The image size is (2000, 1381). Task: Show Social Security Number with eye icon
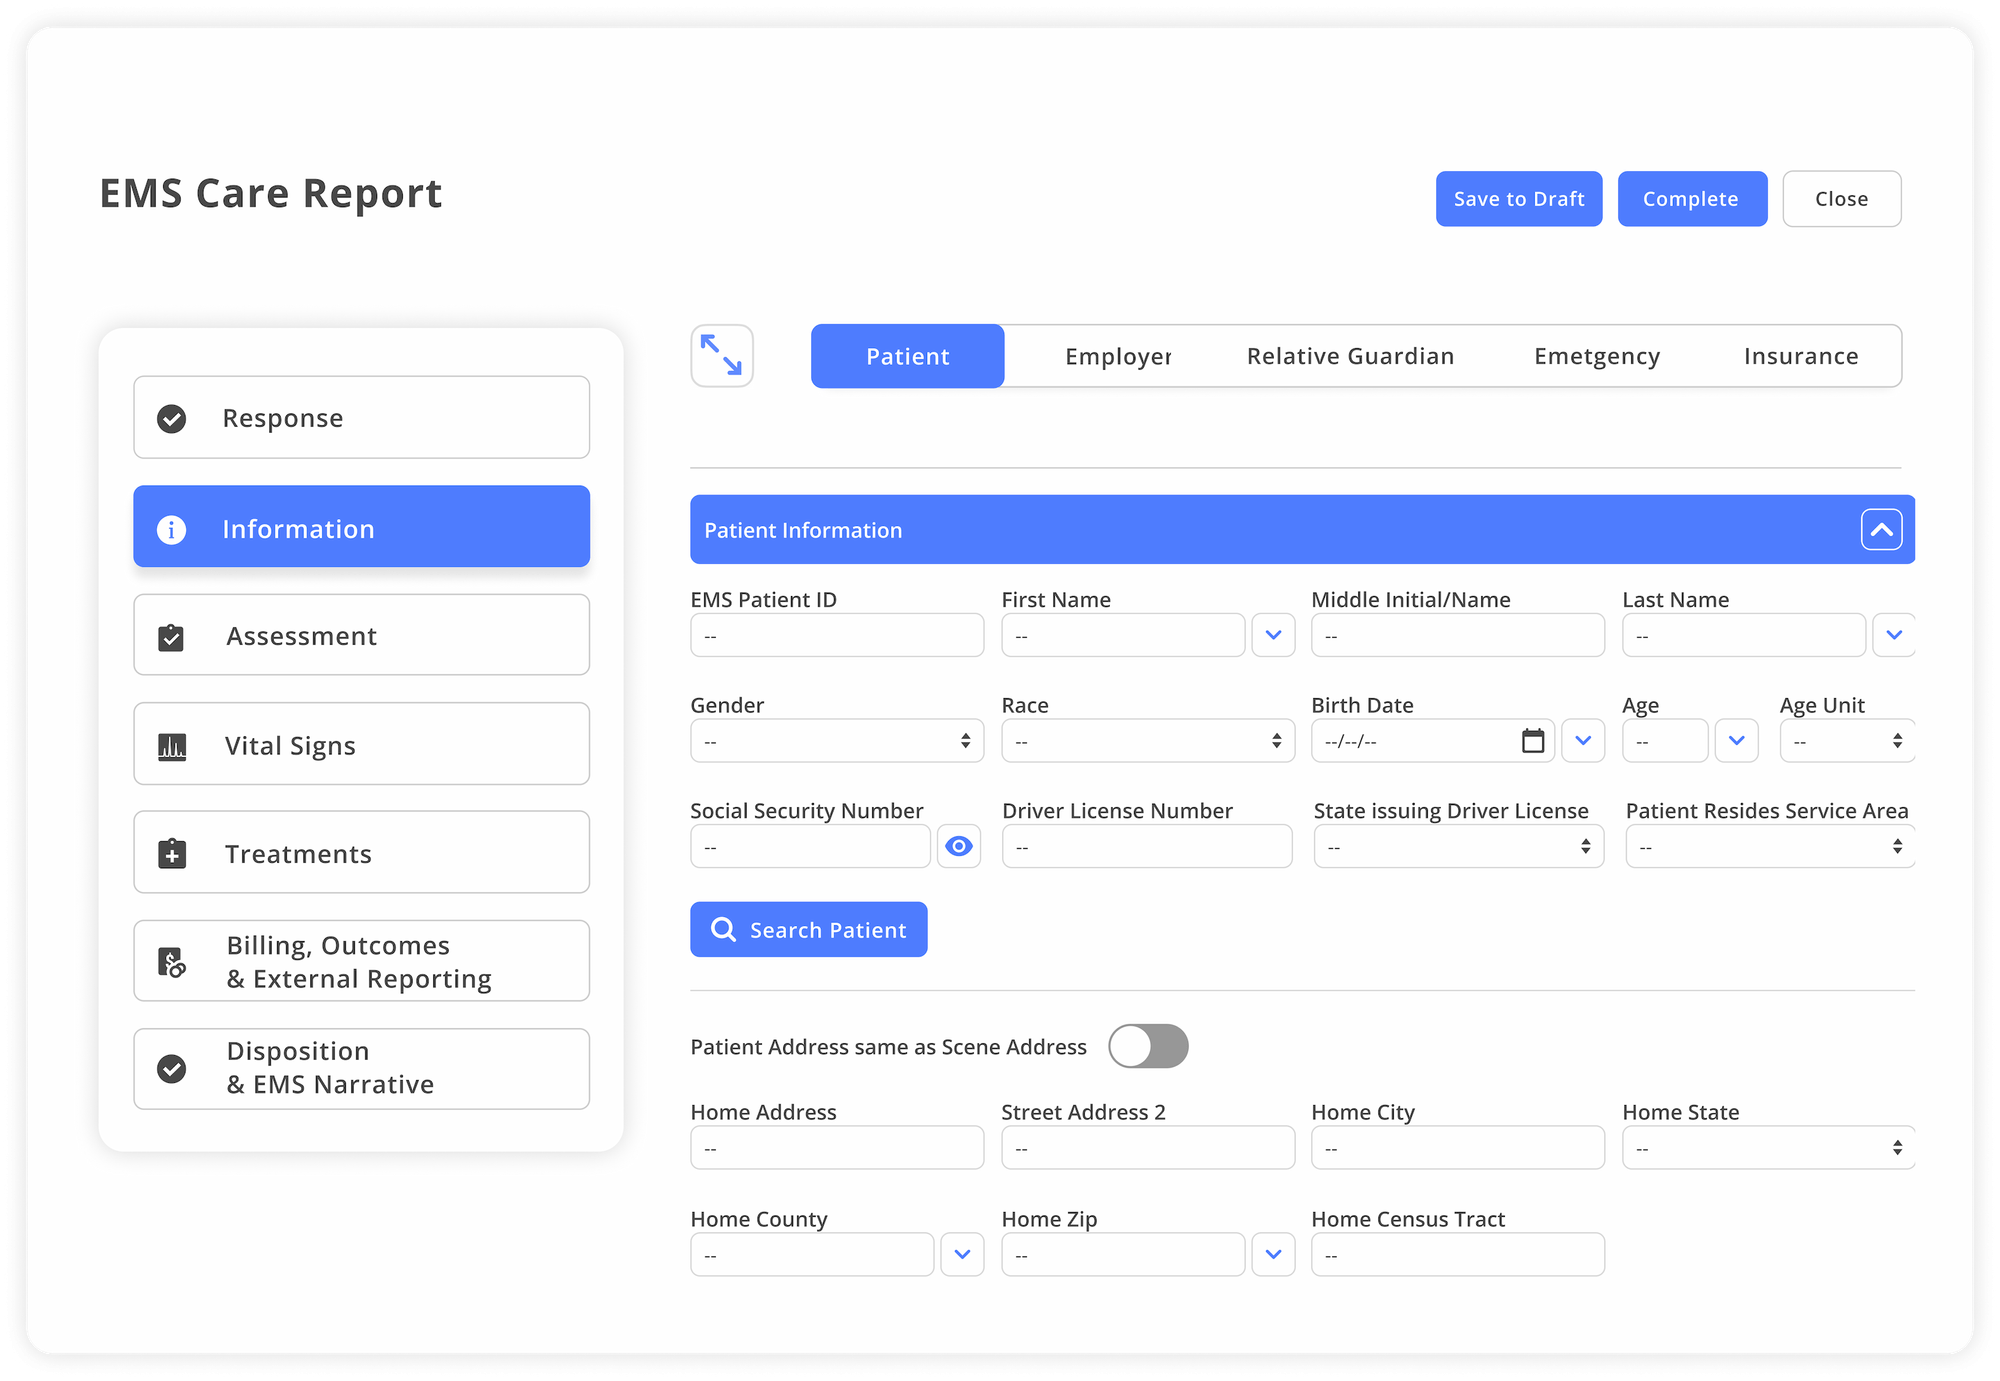[958, 847]
